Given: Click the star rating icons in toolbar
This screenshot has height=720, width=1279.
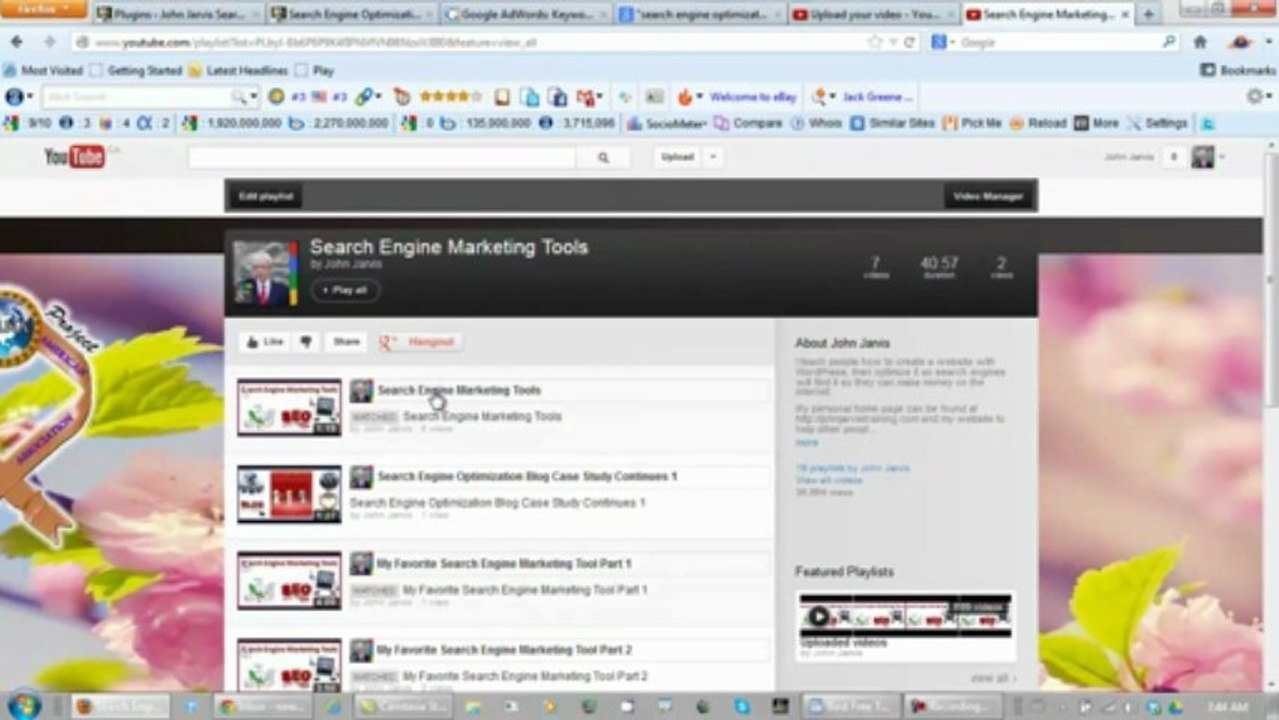Looking at the screenshot, I should click(x=450, y=97).
